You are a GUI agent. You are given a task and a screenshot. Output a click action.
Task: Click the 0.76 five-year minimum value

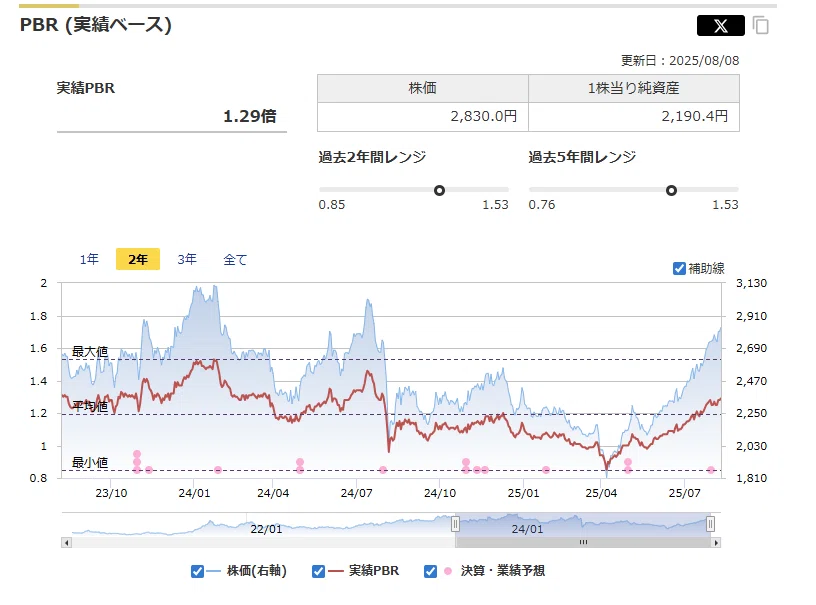(x=542, y=205)
